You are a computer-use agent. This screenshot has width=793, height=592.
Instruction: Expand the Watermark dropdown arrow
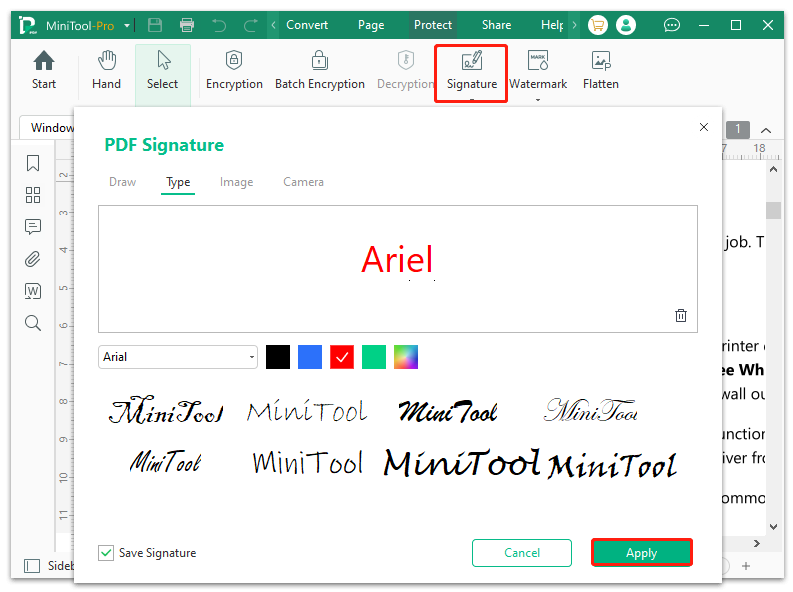click(x=538, y=100)
